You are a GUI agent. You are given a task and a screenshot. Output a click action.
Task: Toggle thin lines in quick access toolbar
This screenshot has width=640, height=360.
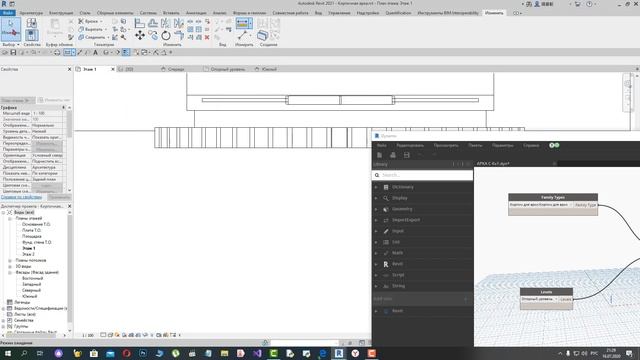[x=126, y=52]
